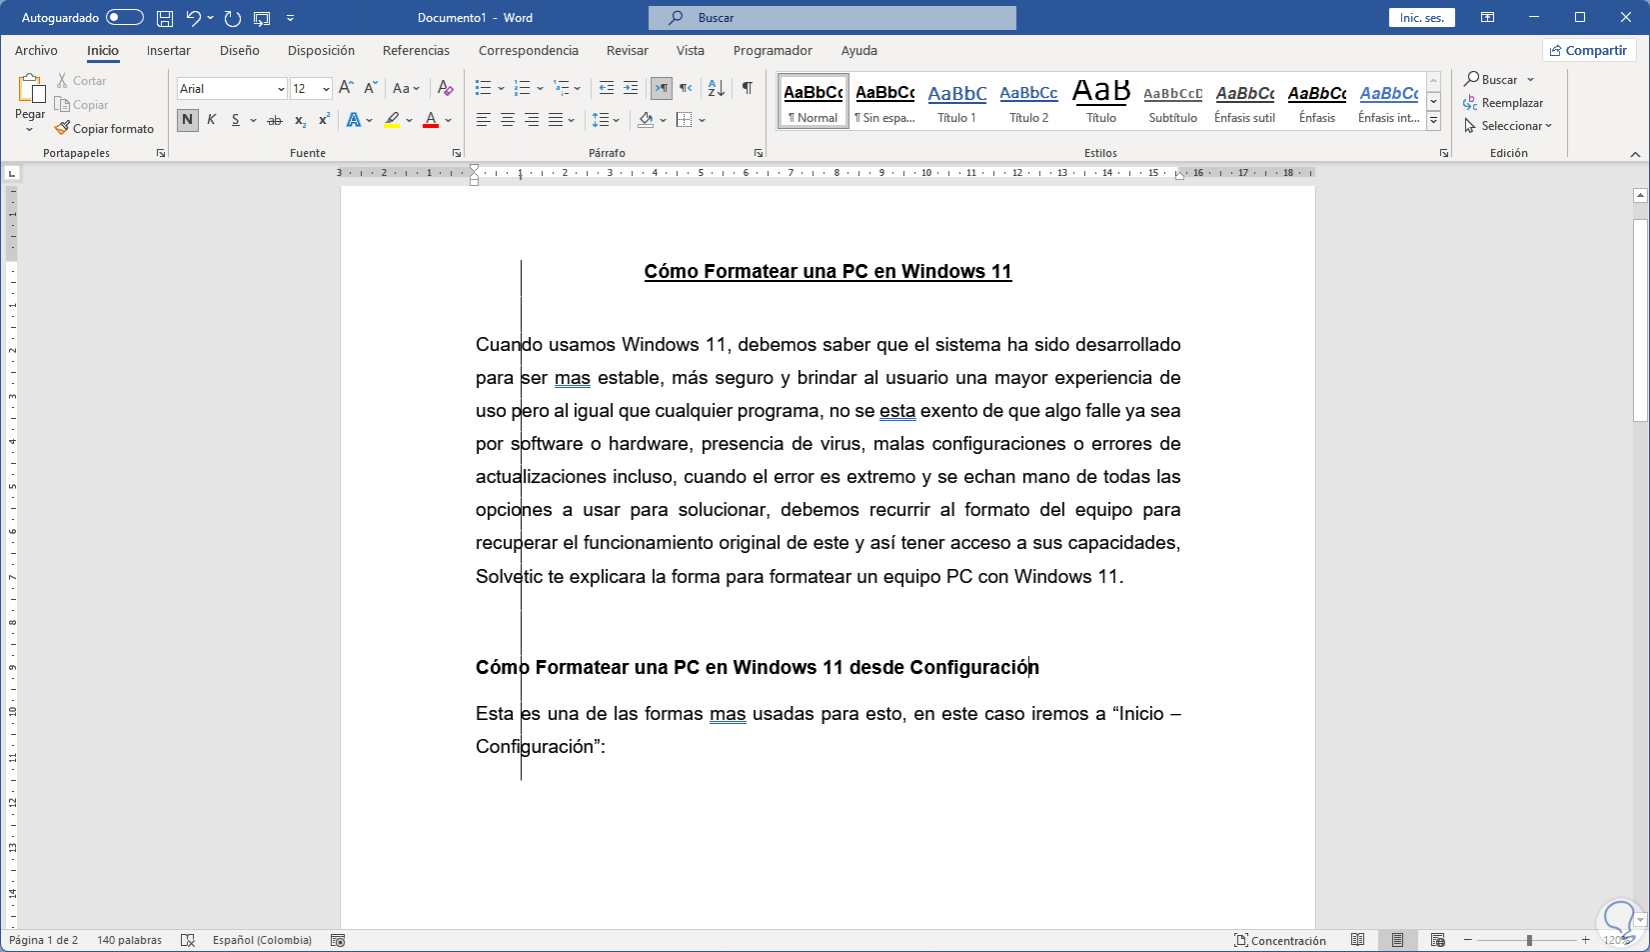This screenshot has width=1650, height=952.
Task: Open the Arial font name dropdown
Action: point(281,89)
